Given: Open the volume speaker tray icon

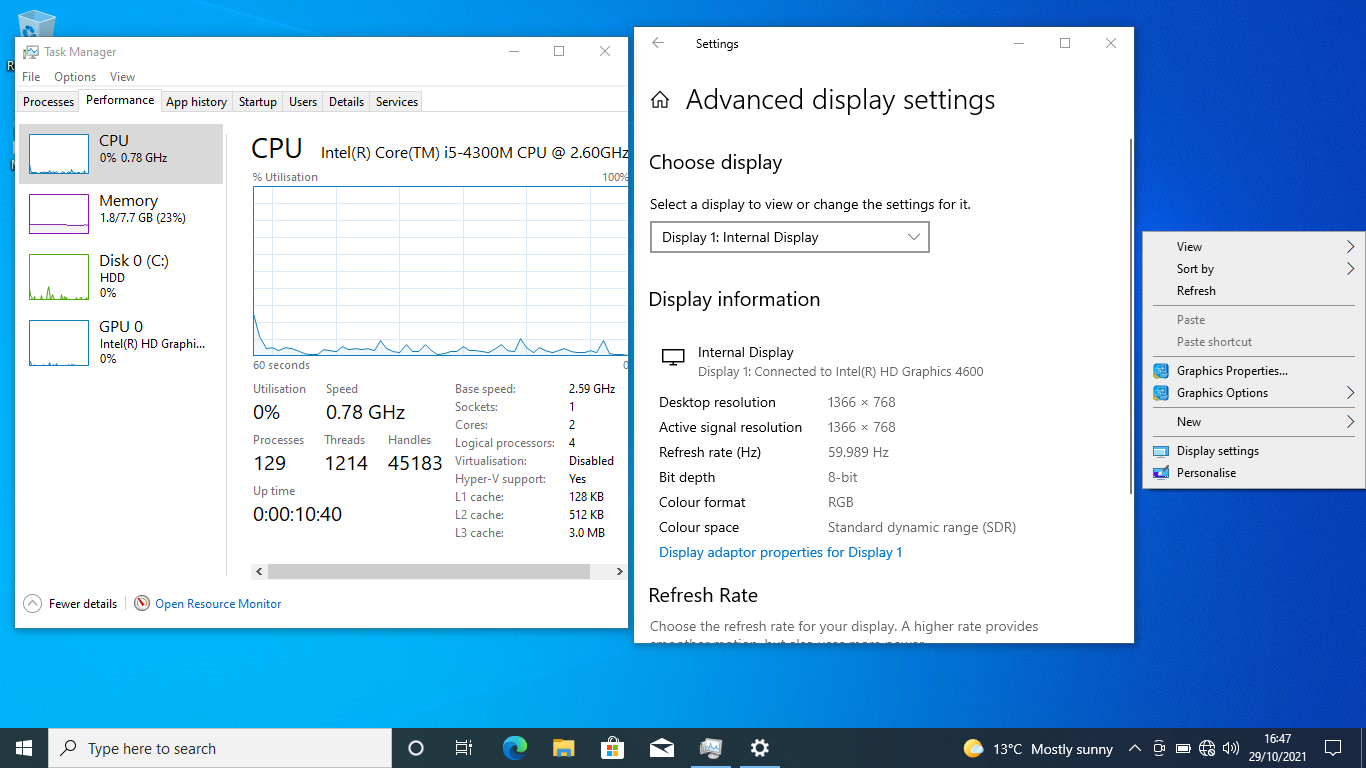Looking at the screenshot, I should pos(1231,748).
